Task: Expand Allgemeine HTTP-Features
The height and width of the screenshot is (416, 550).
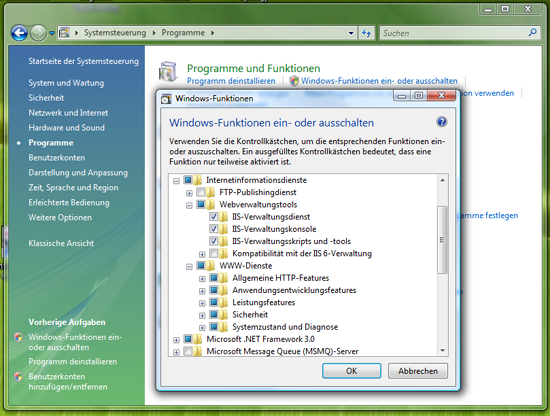Action: tap(202, 279)
